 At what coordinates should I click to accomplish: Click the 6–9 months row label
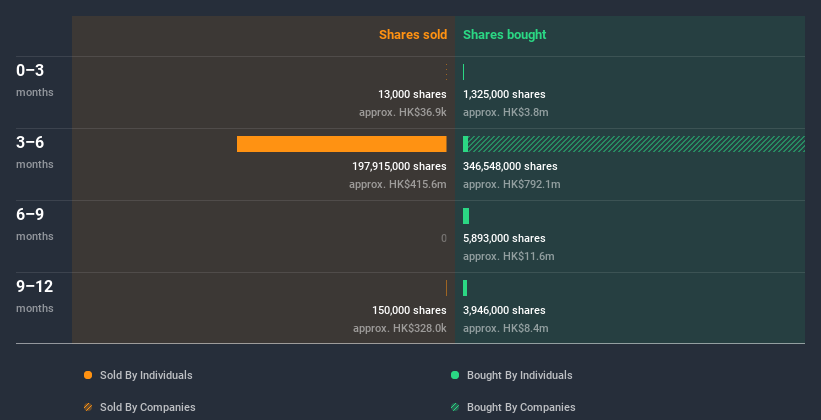[x=35, y=224]
